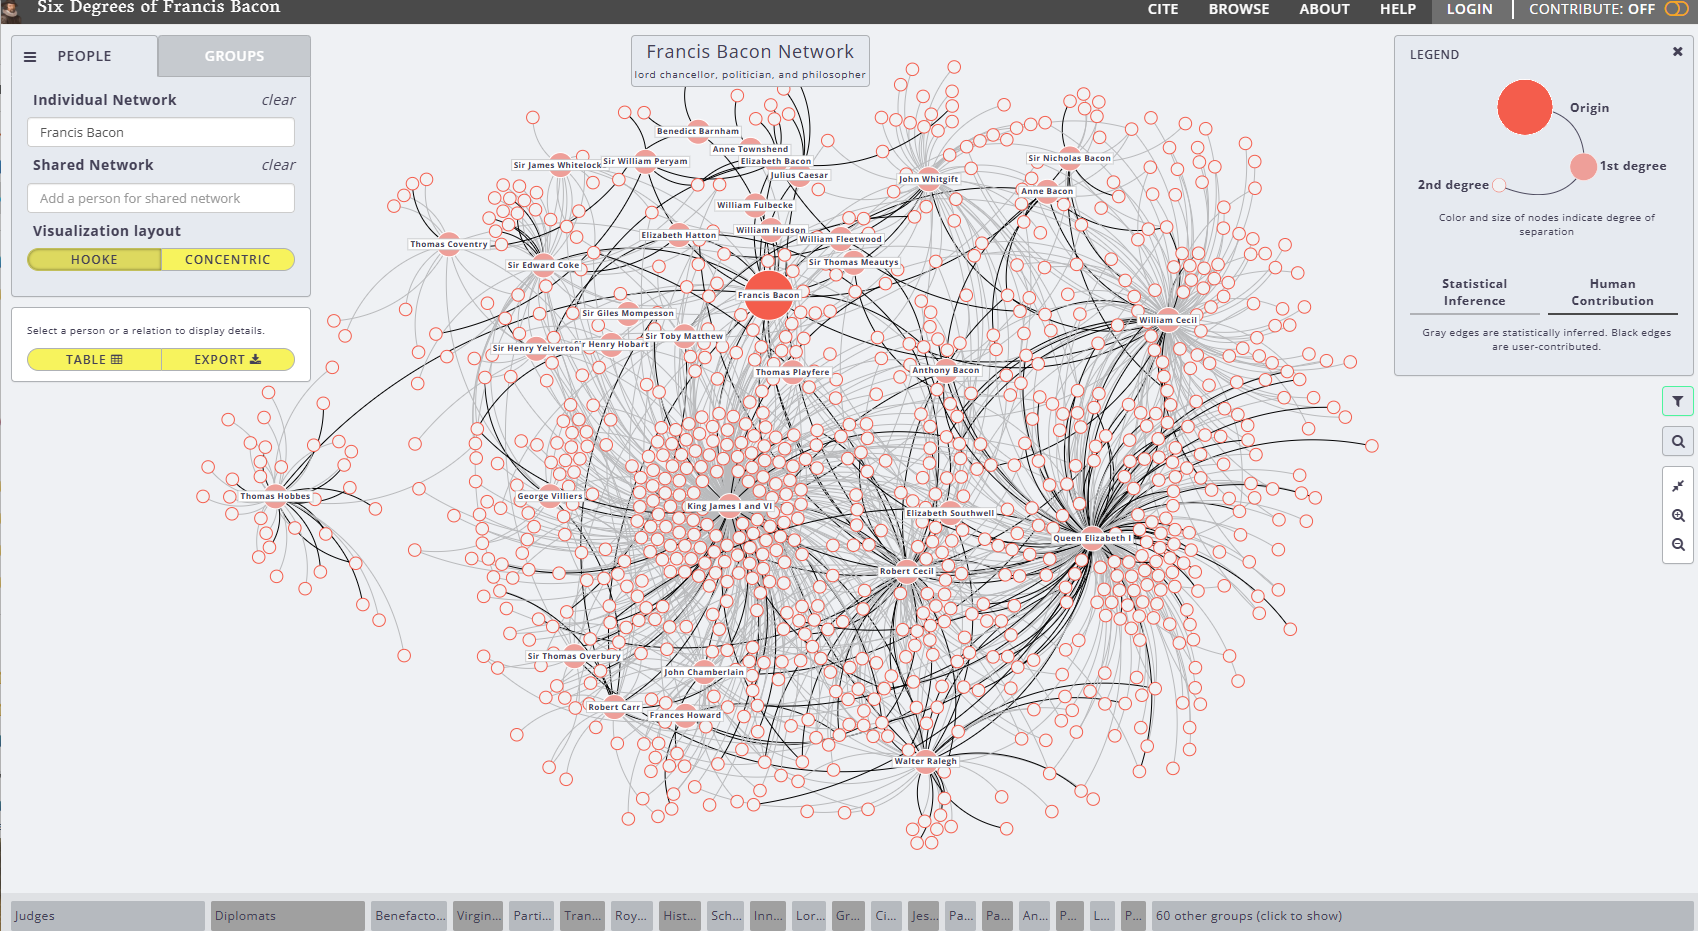Go to the Login page

1469,10
